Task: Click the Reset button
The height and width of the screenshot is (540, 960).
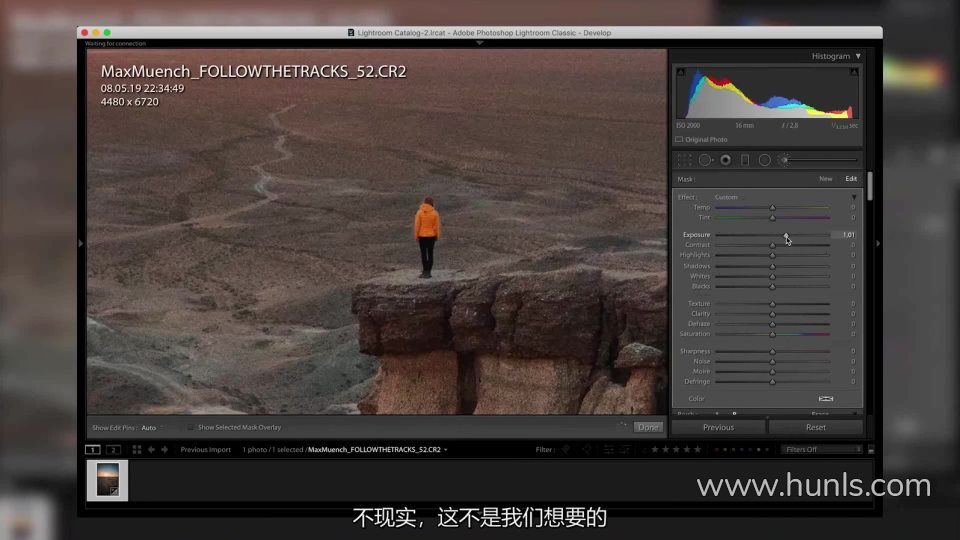Action: pos(816,427)
